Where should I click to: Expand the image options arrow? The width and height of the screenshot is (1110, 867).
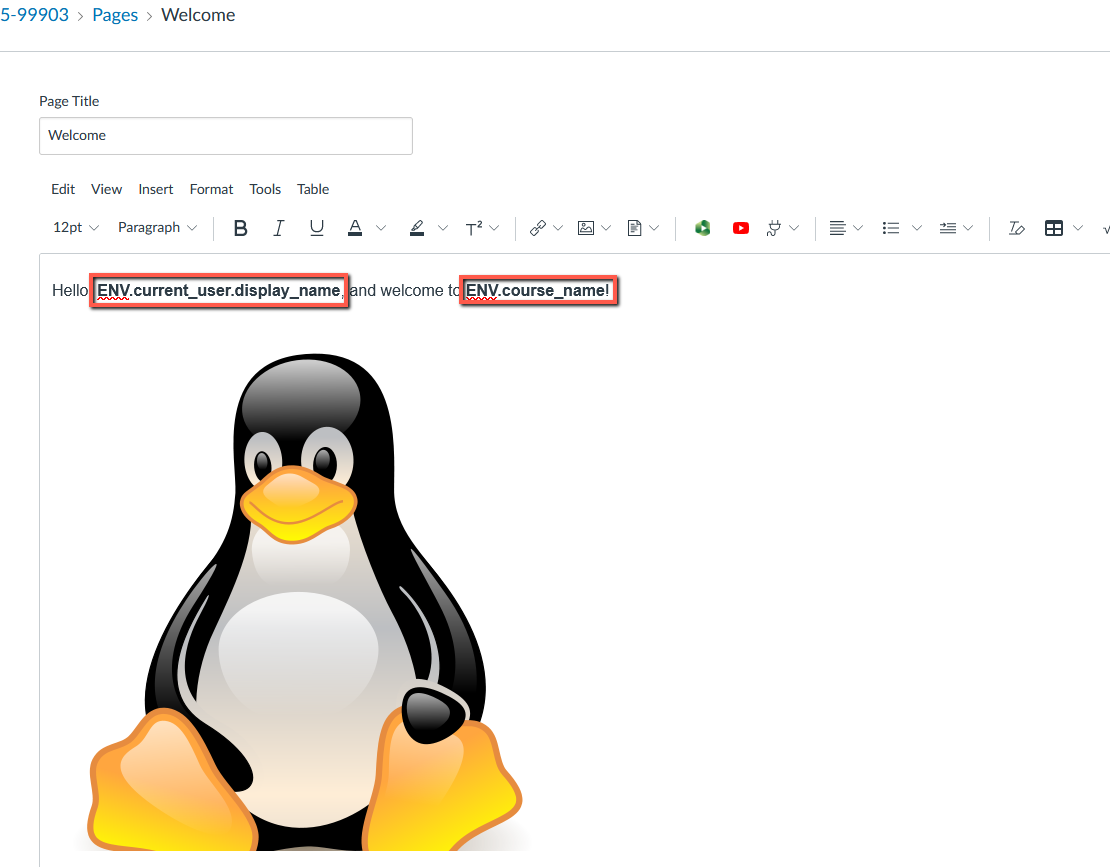tap(606, 228)
